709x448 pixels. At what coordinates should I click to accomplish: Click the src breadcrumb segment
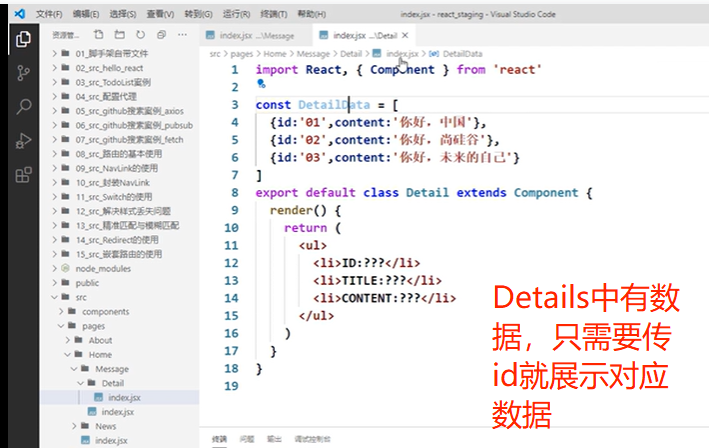[215, 54]
